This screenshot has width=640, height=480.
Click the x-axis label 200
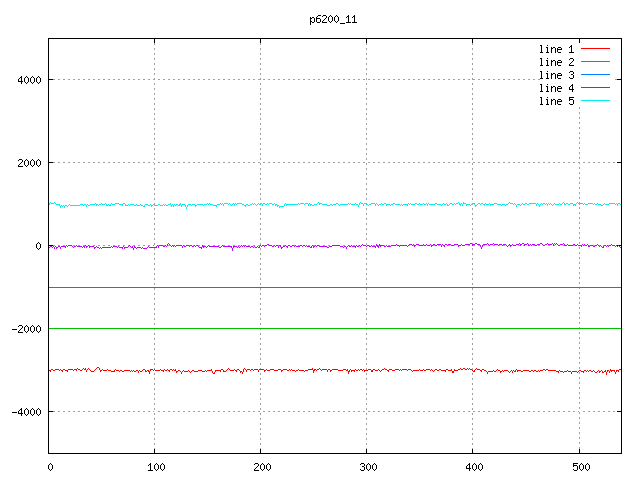click(262, 467)
